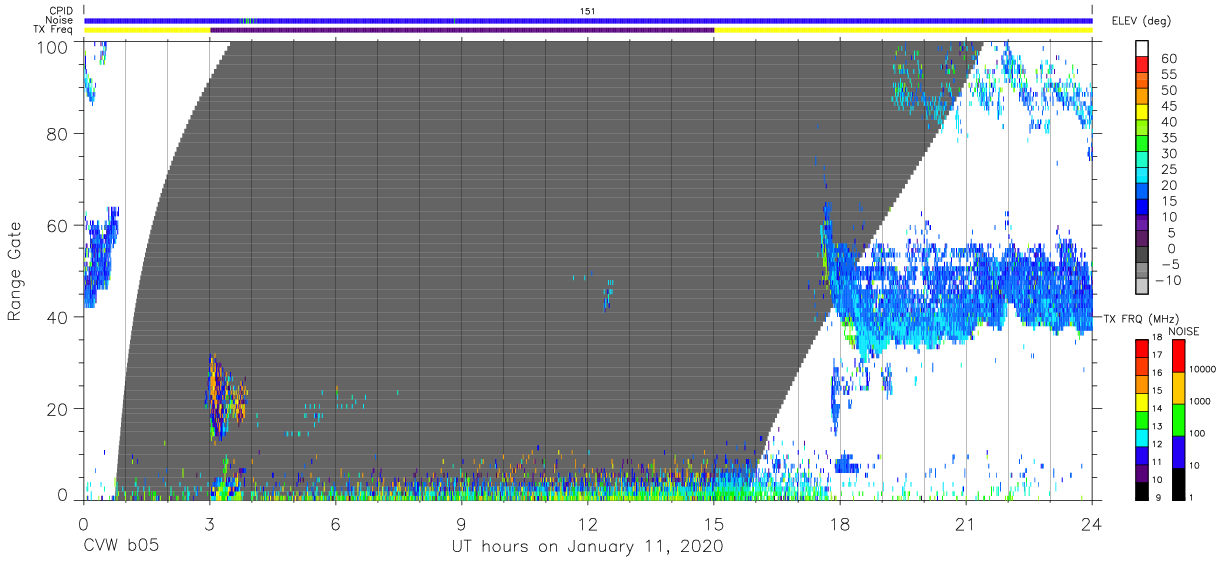Click elevation colorbar tick label 30

pyautogui.click(x=1168, y=153)
